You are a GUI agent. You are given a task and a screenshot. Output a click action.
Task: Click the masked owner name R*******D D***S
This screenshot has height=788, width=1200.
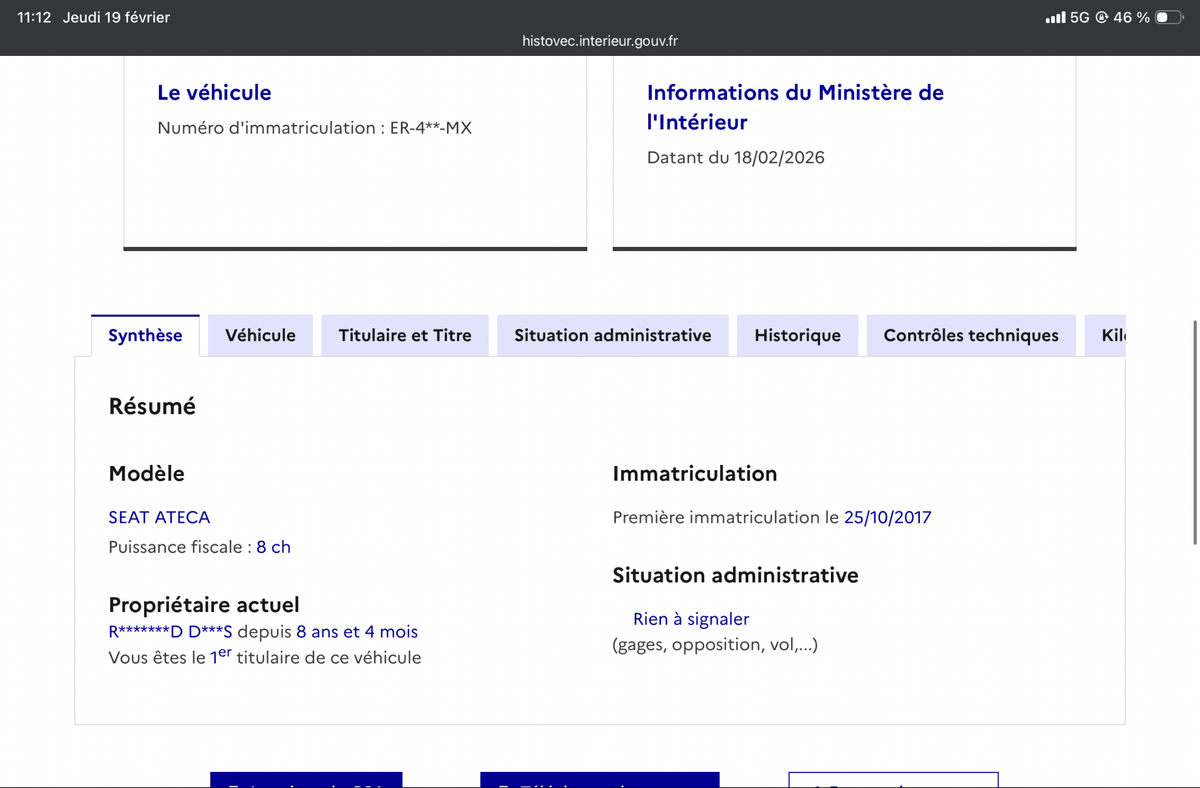coord(170,632)
